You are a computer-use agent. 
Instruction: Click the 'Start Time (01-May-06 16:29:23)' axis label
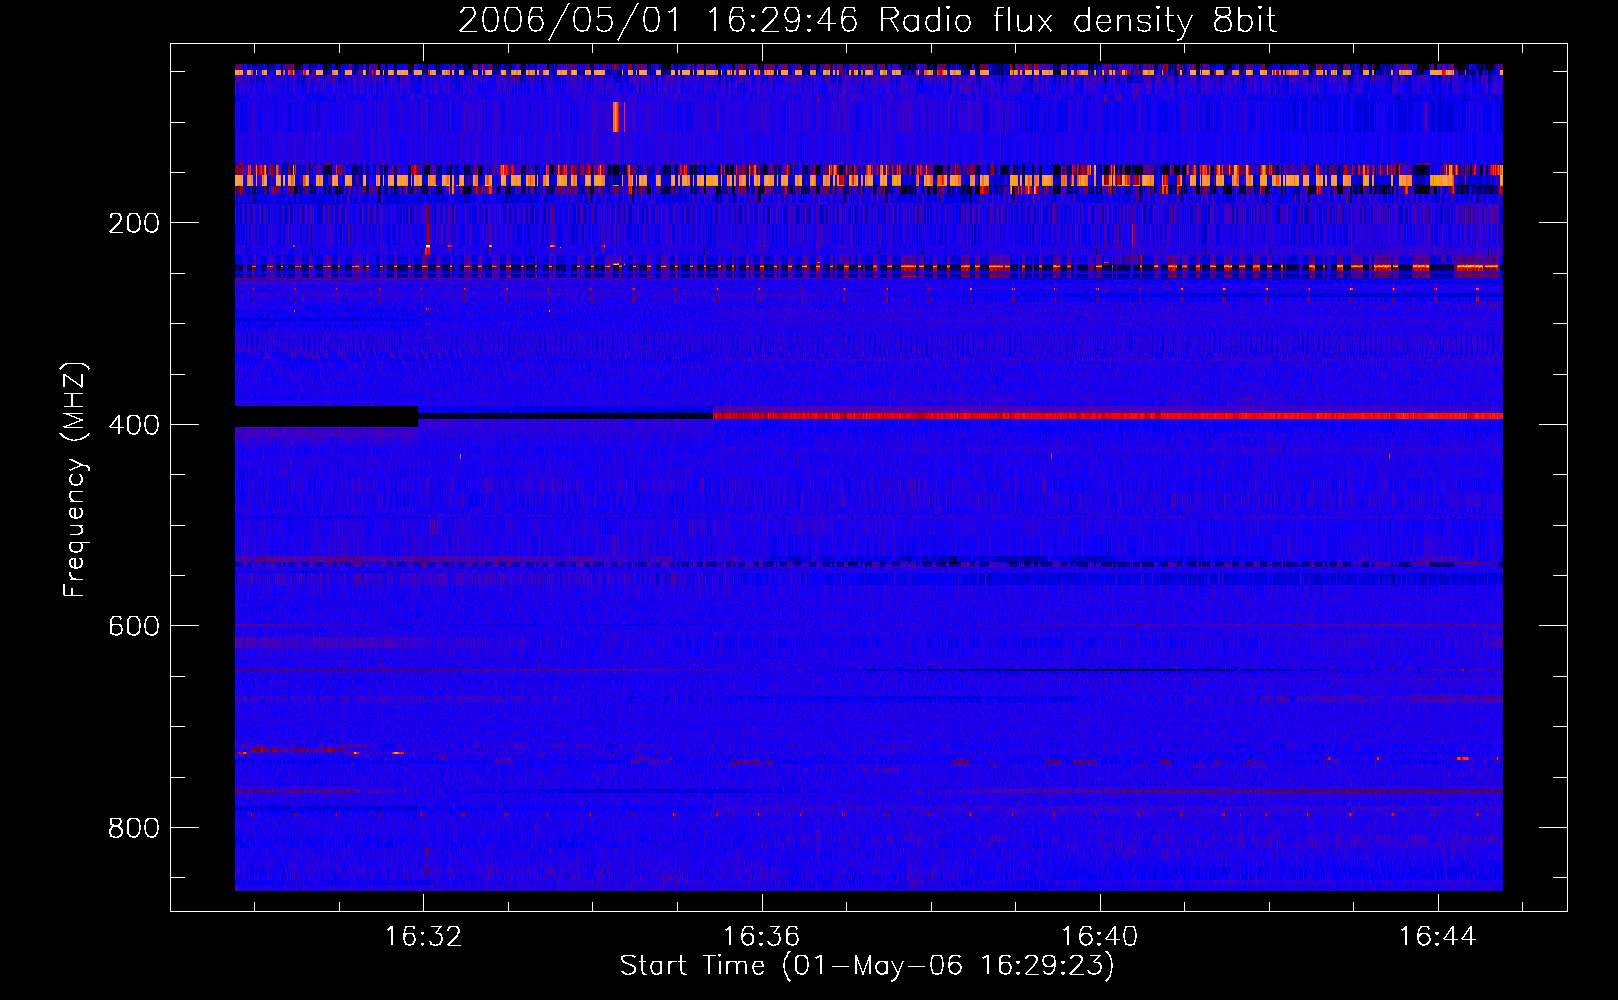pos(867,966)
